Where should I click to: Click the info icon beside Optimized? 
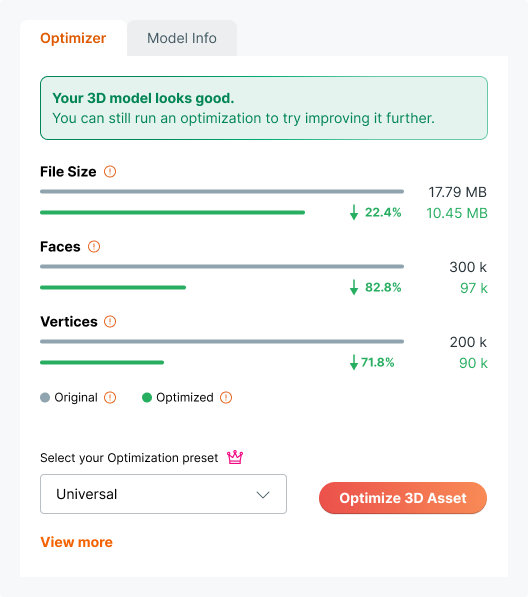click(x=226, y=397)
